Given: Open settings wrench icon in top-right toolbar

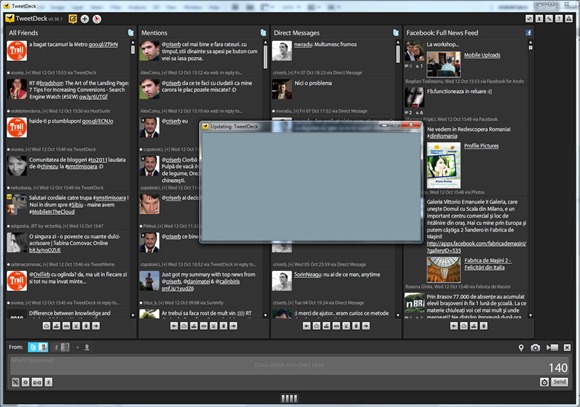Looking at the screenshot, I should point(549,18).
